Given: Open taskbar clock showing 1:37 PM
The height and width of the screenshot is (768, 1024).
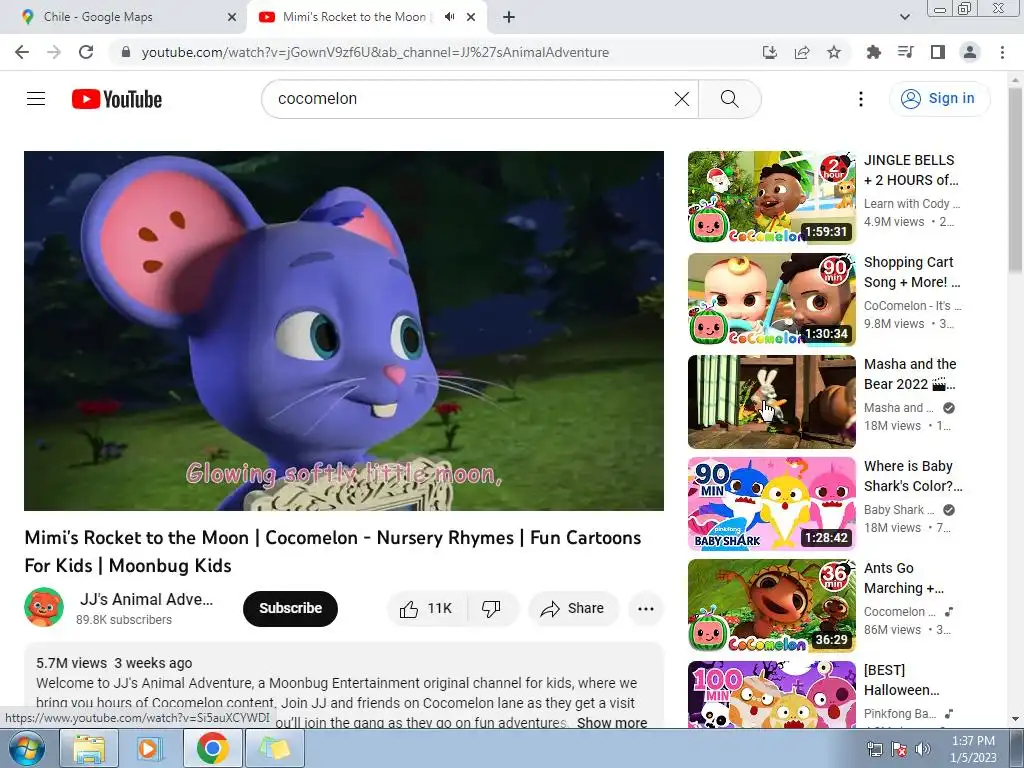Looking at the screenshot, I should [x=973, y=749].
